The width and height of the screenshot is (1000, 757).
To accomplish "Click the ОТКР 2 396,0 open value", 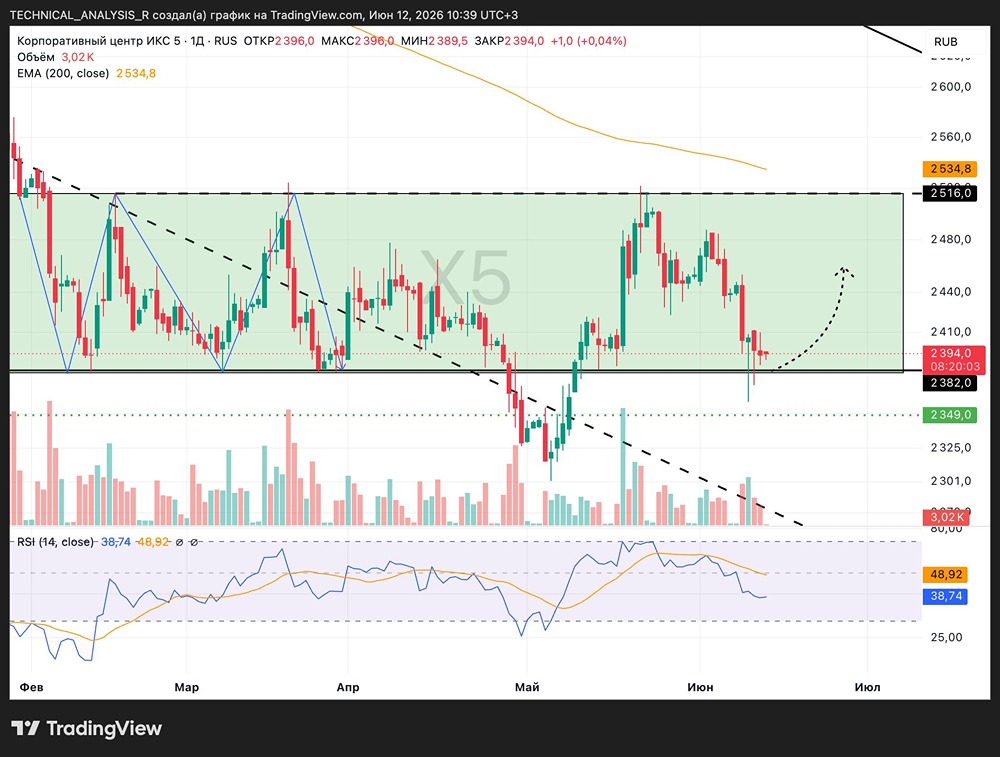I will (279, 41).
